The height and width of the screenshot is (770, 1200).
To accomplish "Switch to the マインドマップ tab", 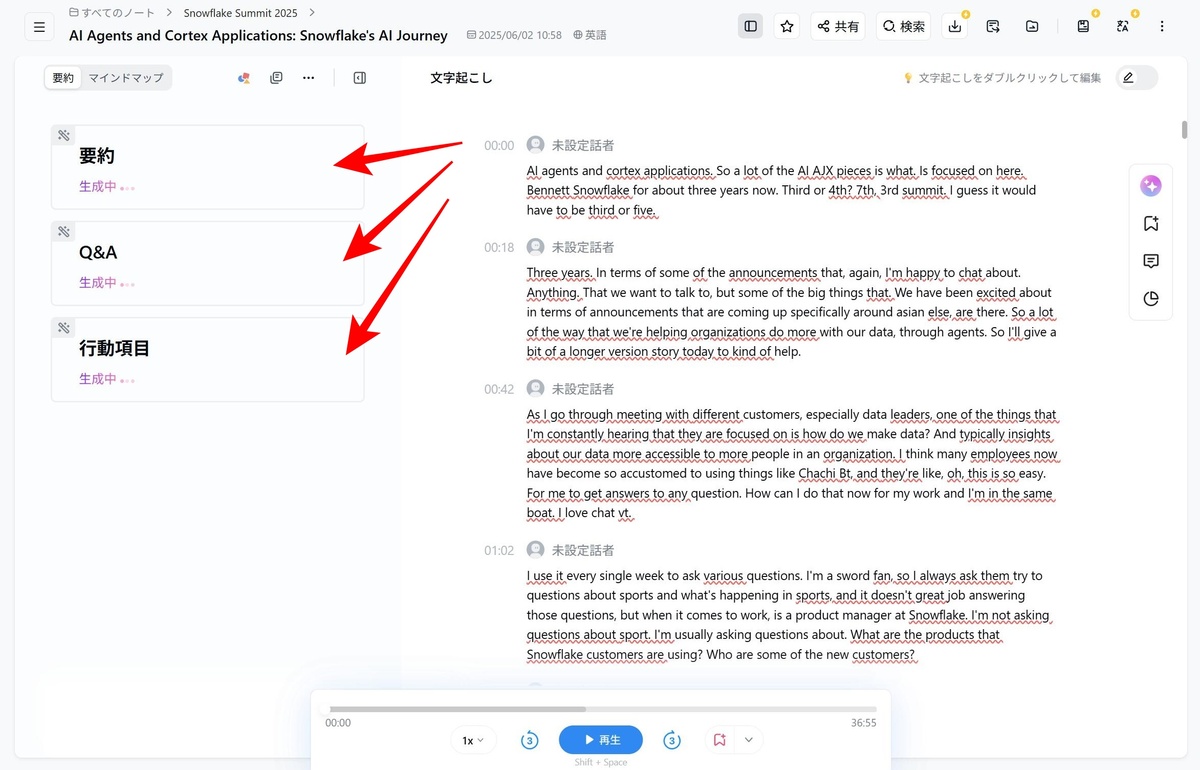I will 126,78.
